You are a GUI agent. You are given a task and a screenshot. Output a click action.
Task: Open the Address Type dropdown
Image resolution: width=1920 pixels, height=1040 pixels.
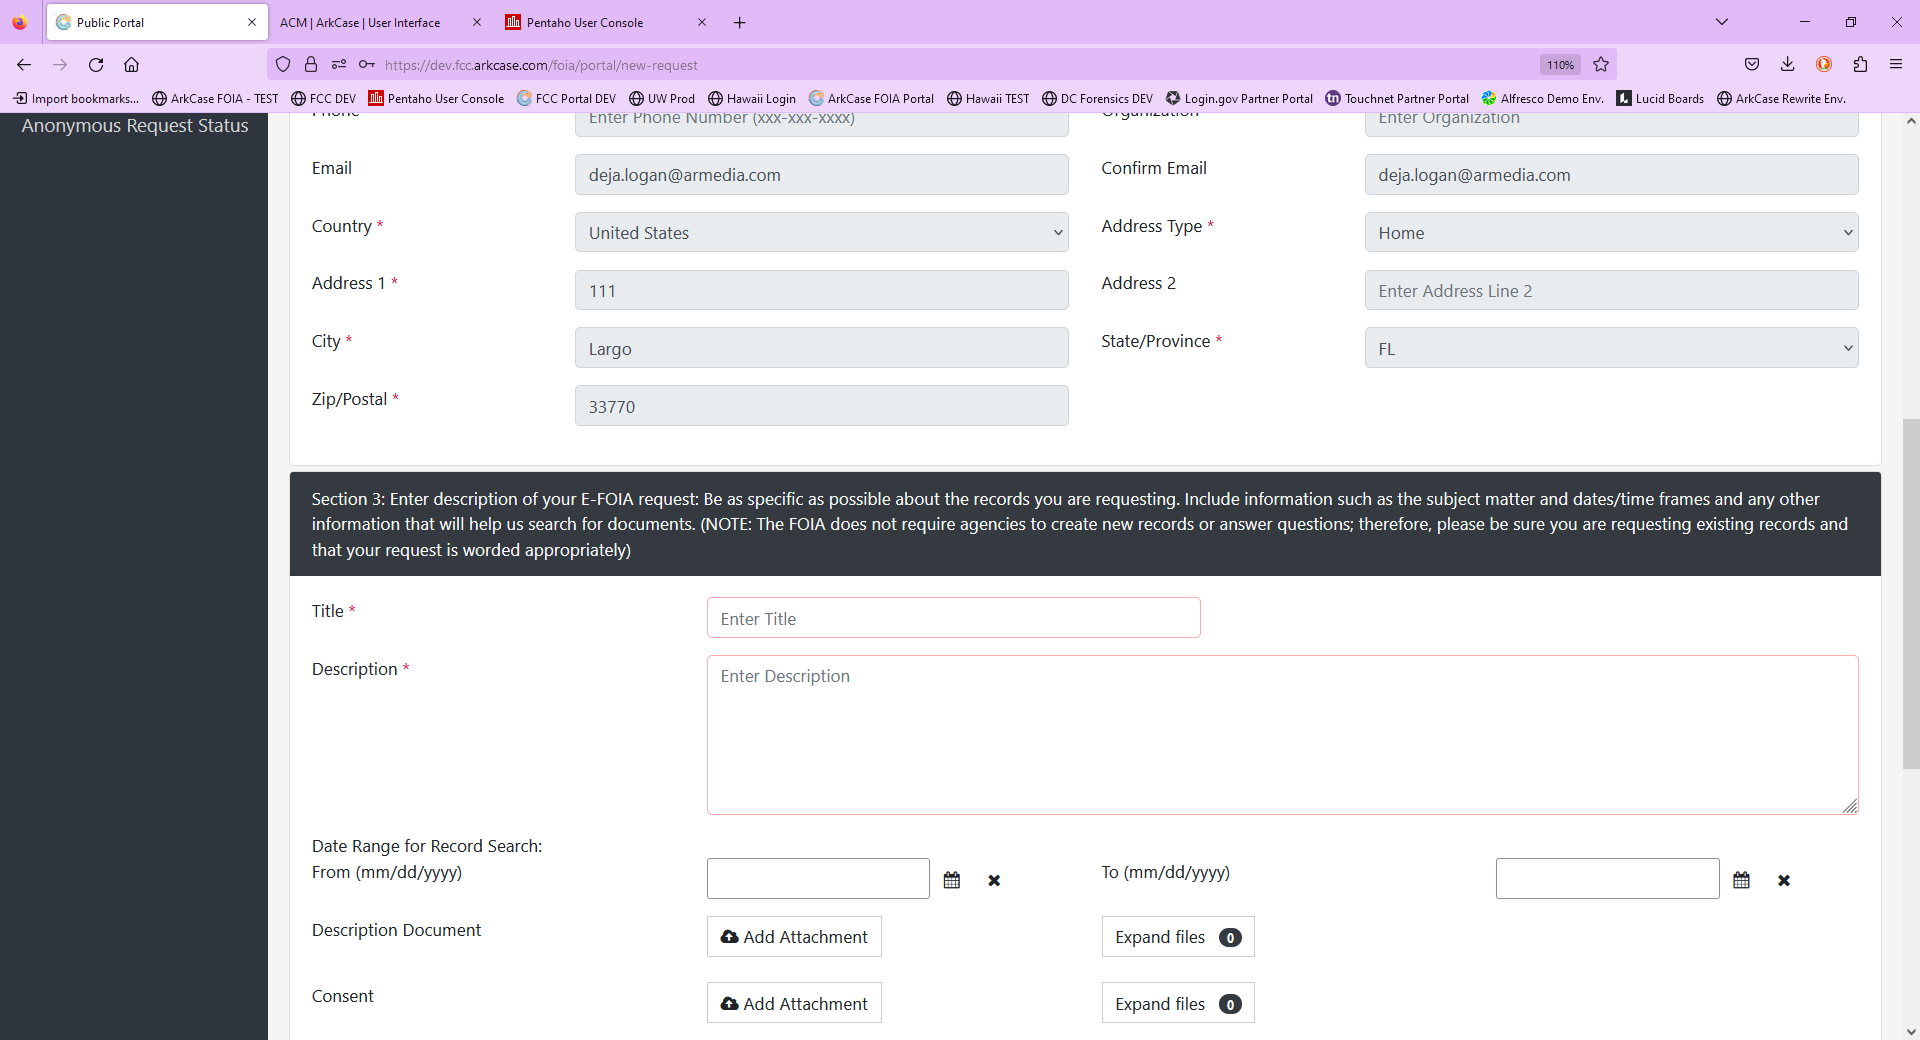click(1612, 233)
